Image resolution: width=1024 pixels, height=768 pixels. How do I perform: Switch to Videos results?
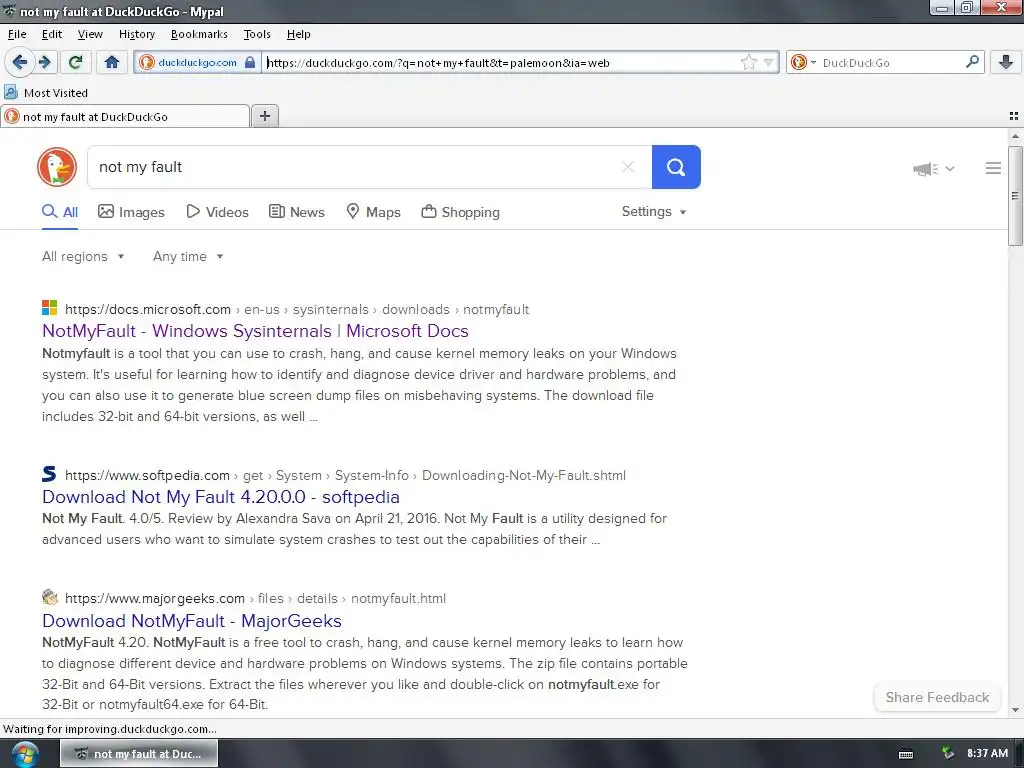(217, 212)
